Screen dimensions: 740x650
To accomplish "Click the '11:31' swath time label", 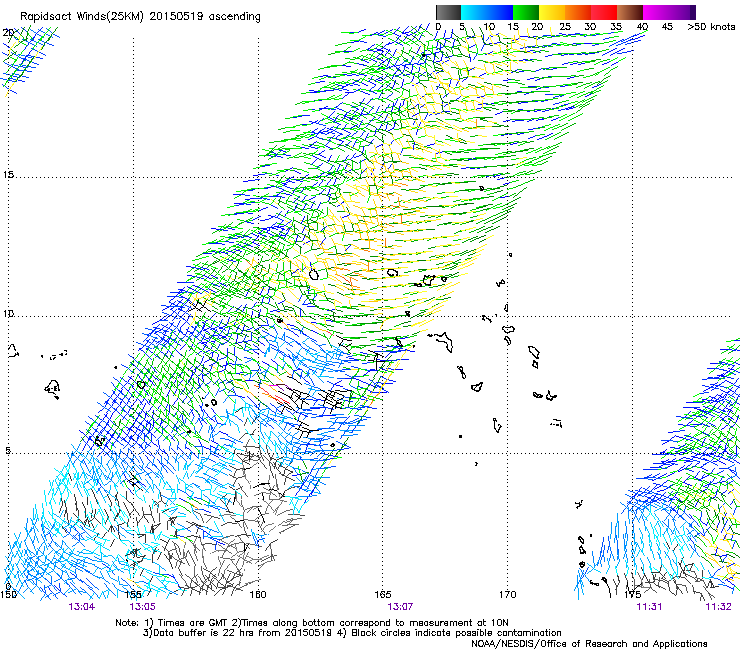I will point(649,607).
